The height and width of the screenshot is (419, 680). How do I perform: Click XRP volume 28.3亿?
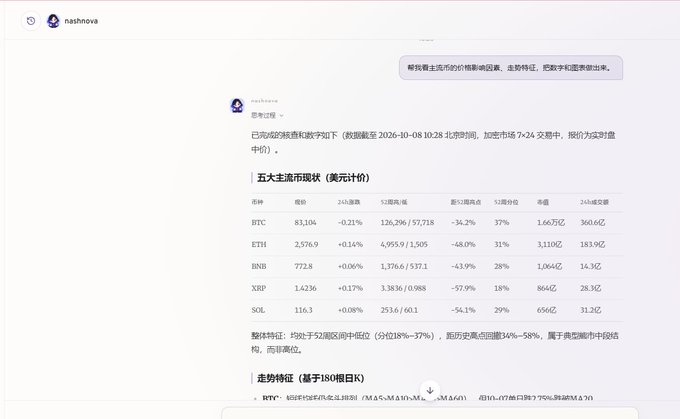[x=591, y=288]
